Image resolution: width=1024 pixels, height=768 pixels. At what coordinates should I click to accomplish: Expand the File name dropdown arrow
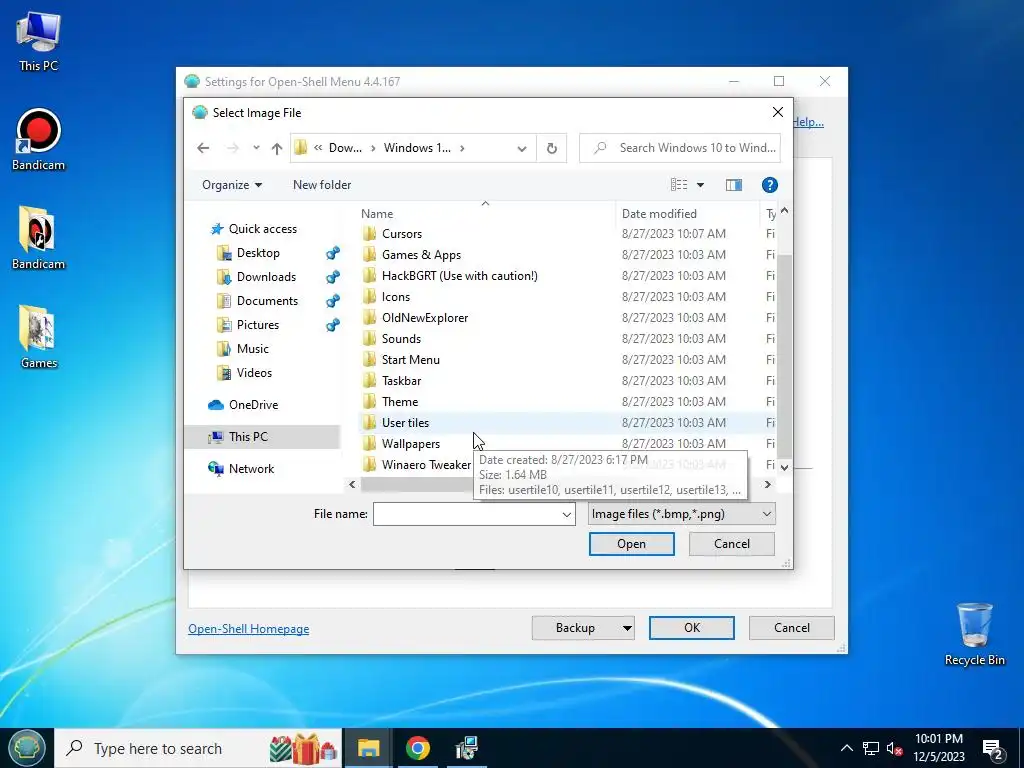click(x=566, y=514)
